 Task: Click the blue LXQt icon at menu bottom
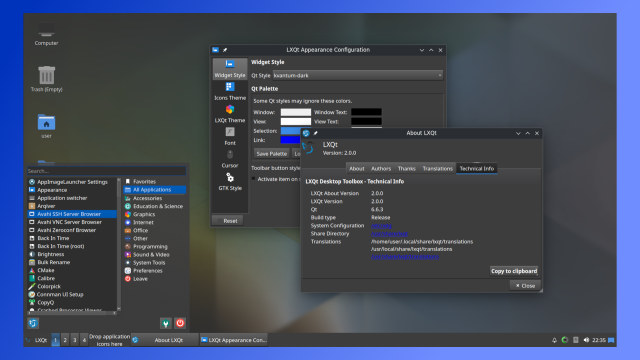tap(33, 323)
